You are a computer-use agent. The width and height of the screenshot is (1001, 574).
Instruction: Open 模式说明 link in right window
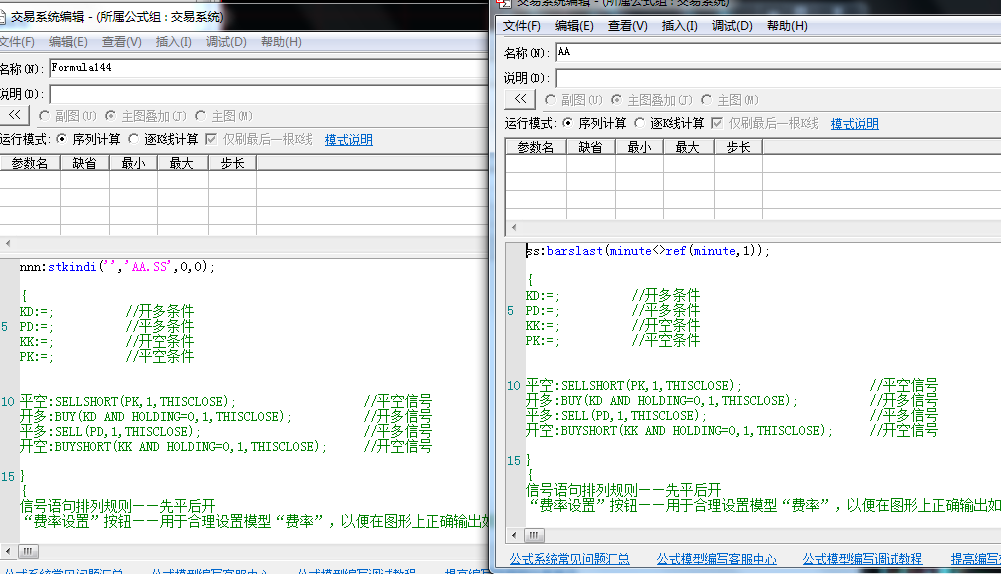pyautogui.click(x=854, y=123)
